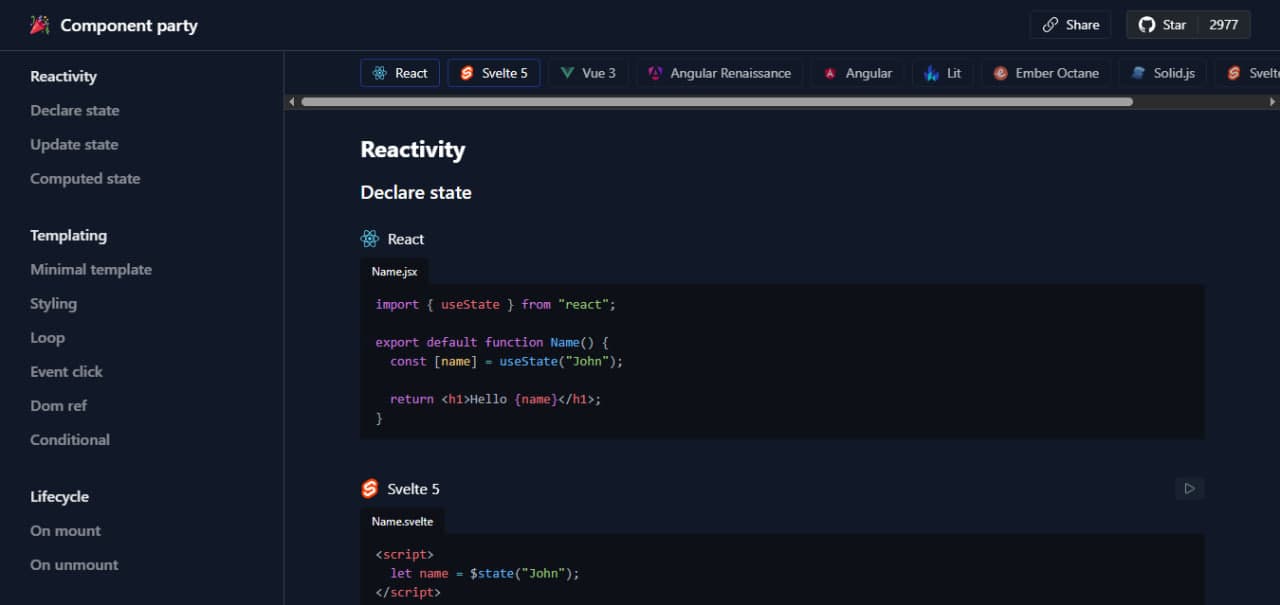Select Computed state in the sidebar
The height and width of the screenshot is (605, 1280).
coord(85,178)
